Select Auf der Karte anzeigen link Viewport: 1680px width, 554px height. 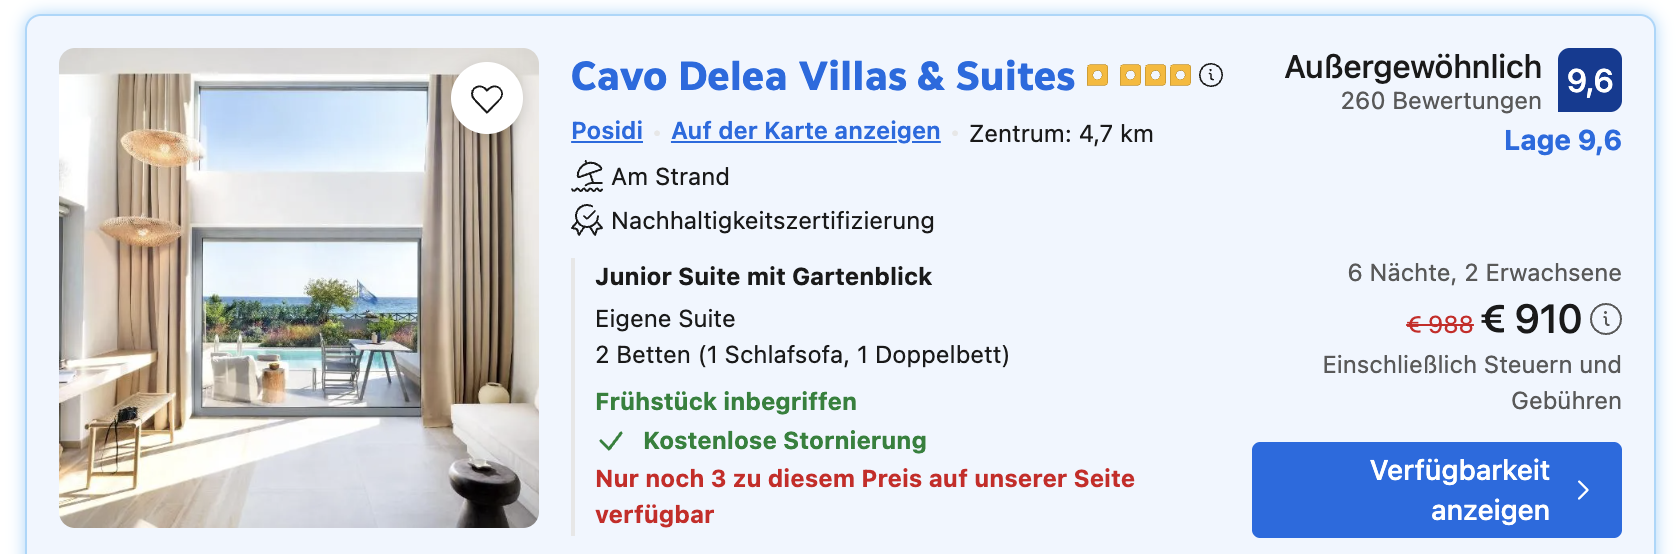click(806, 131)
